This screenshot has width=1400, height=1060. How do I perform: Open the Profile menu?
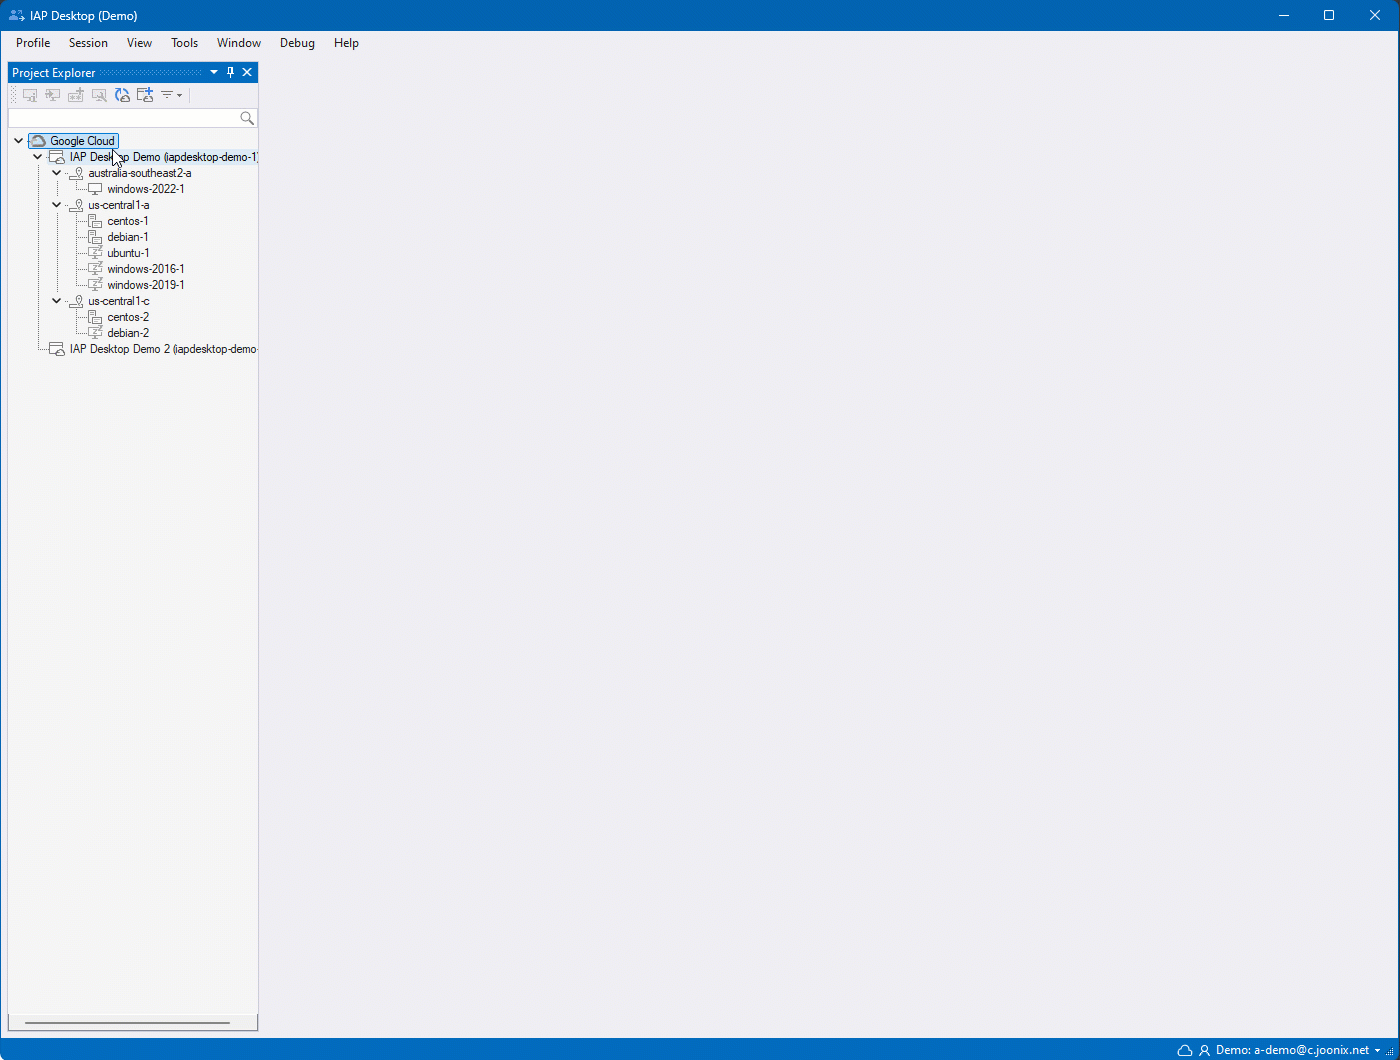[x=33, y=43]
